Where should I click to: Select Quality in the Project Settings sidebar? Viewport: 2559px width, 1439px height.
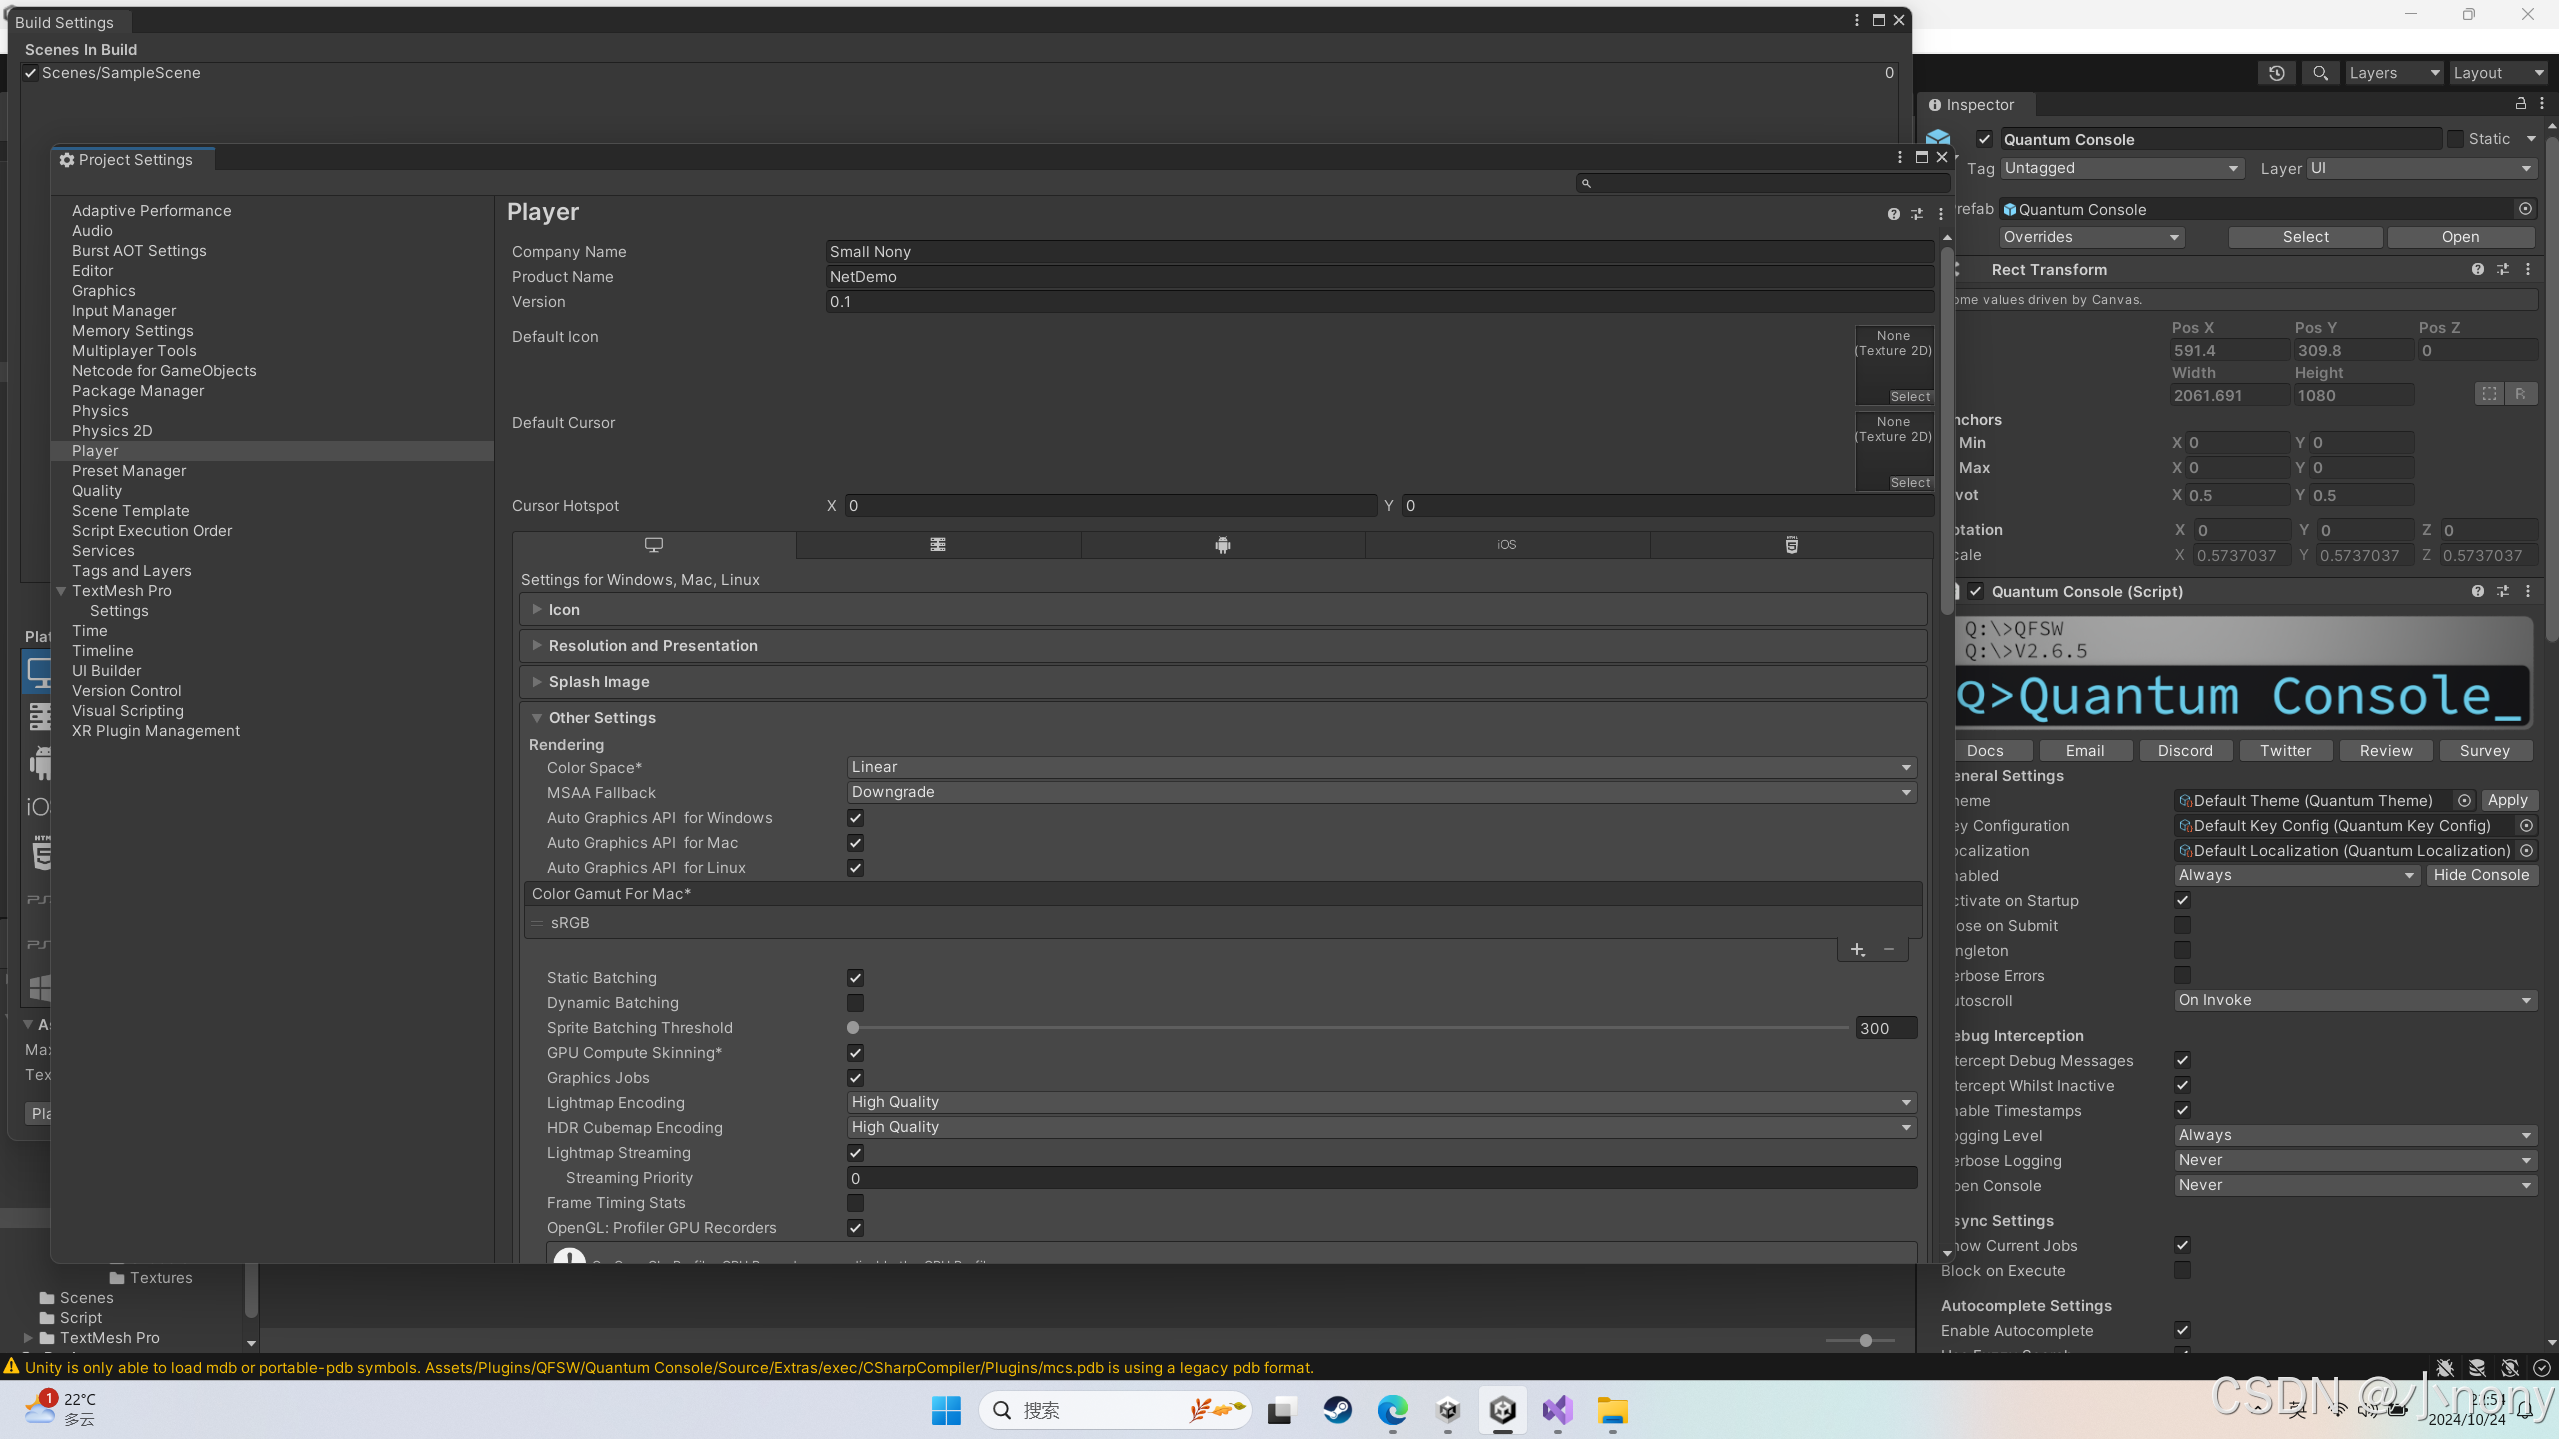coord(96,490)
